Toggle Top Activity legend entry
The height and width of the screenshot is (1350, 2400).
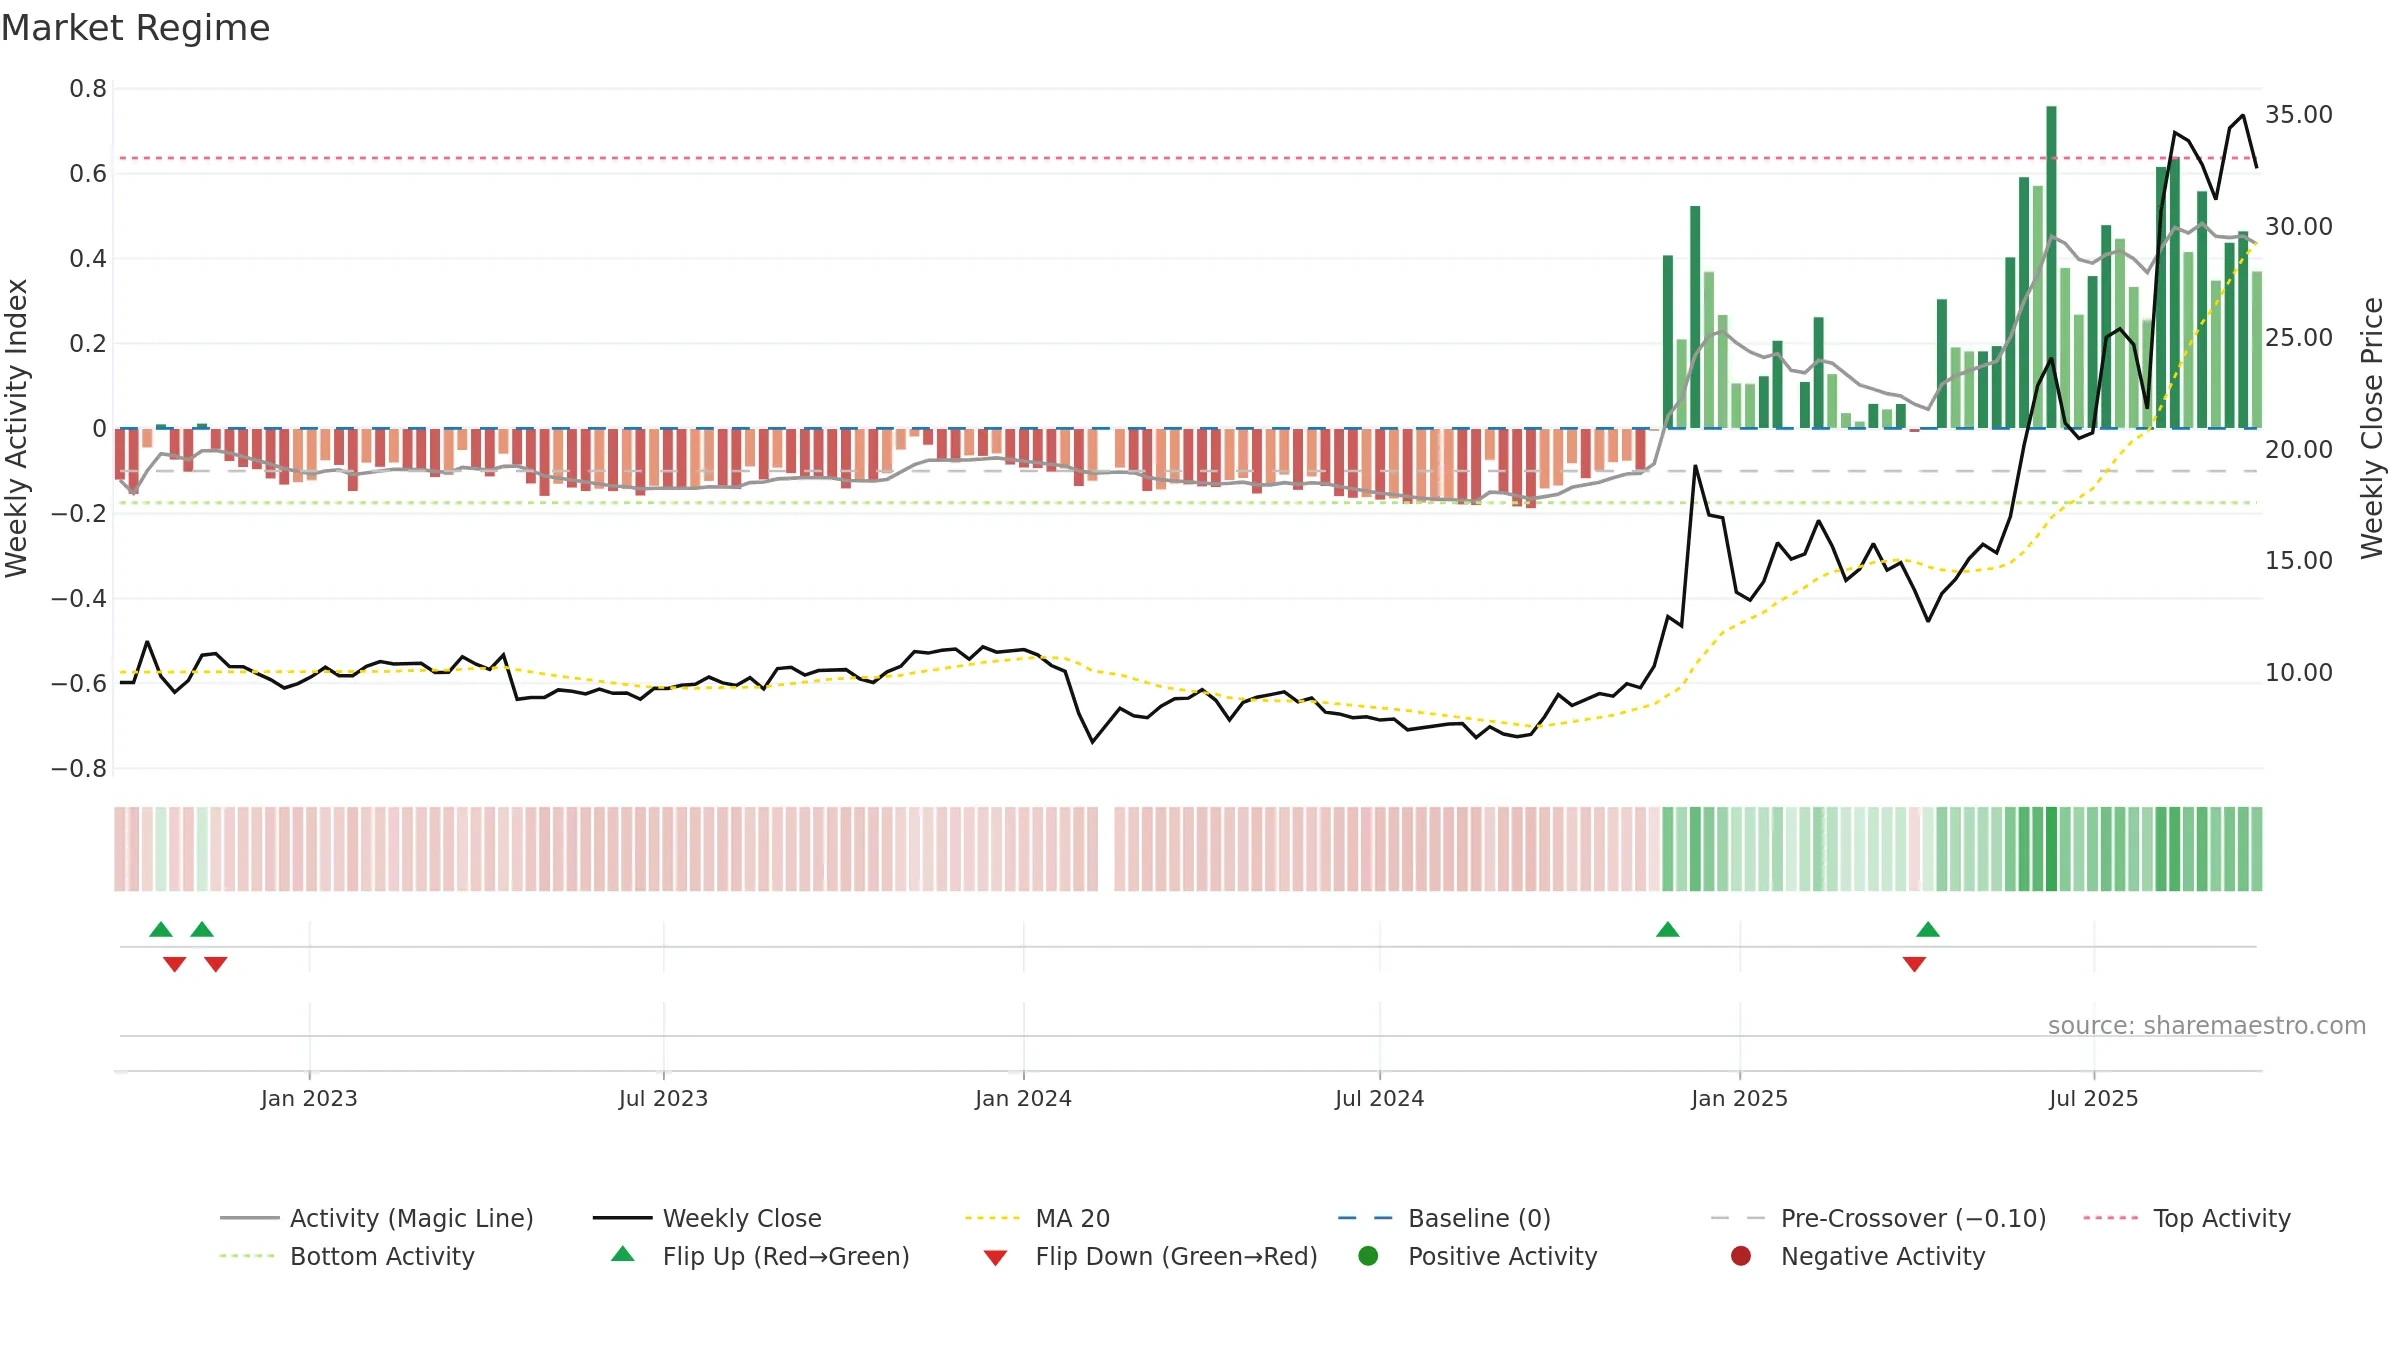2186,1218
